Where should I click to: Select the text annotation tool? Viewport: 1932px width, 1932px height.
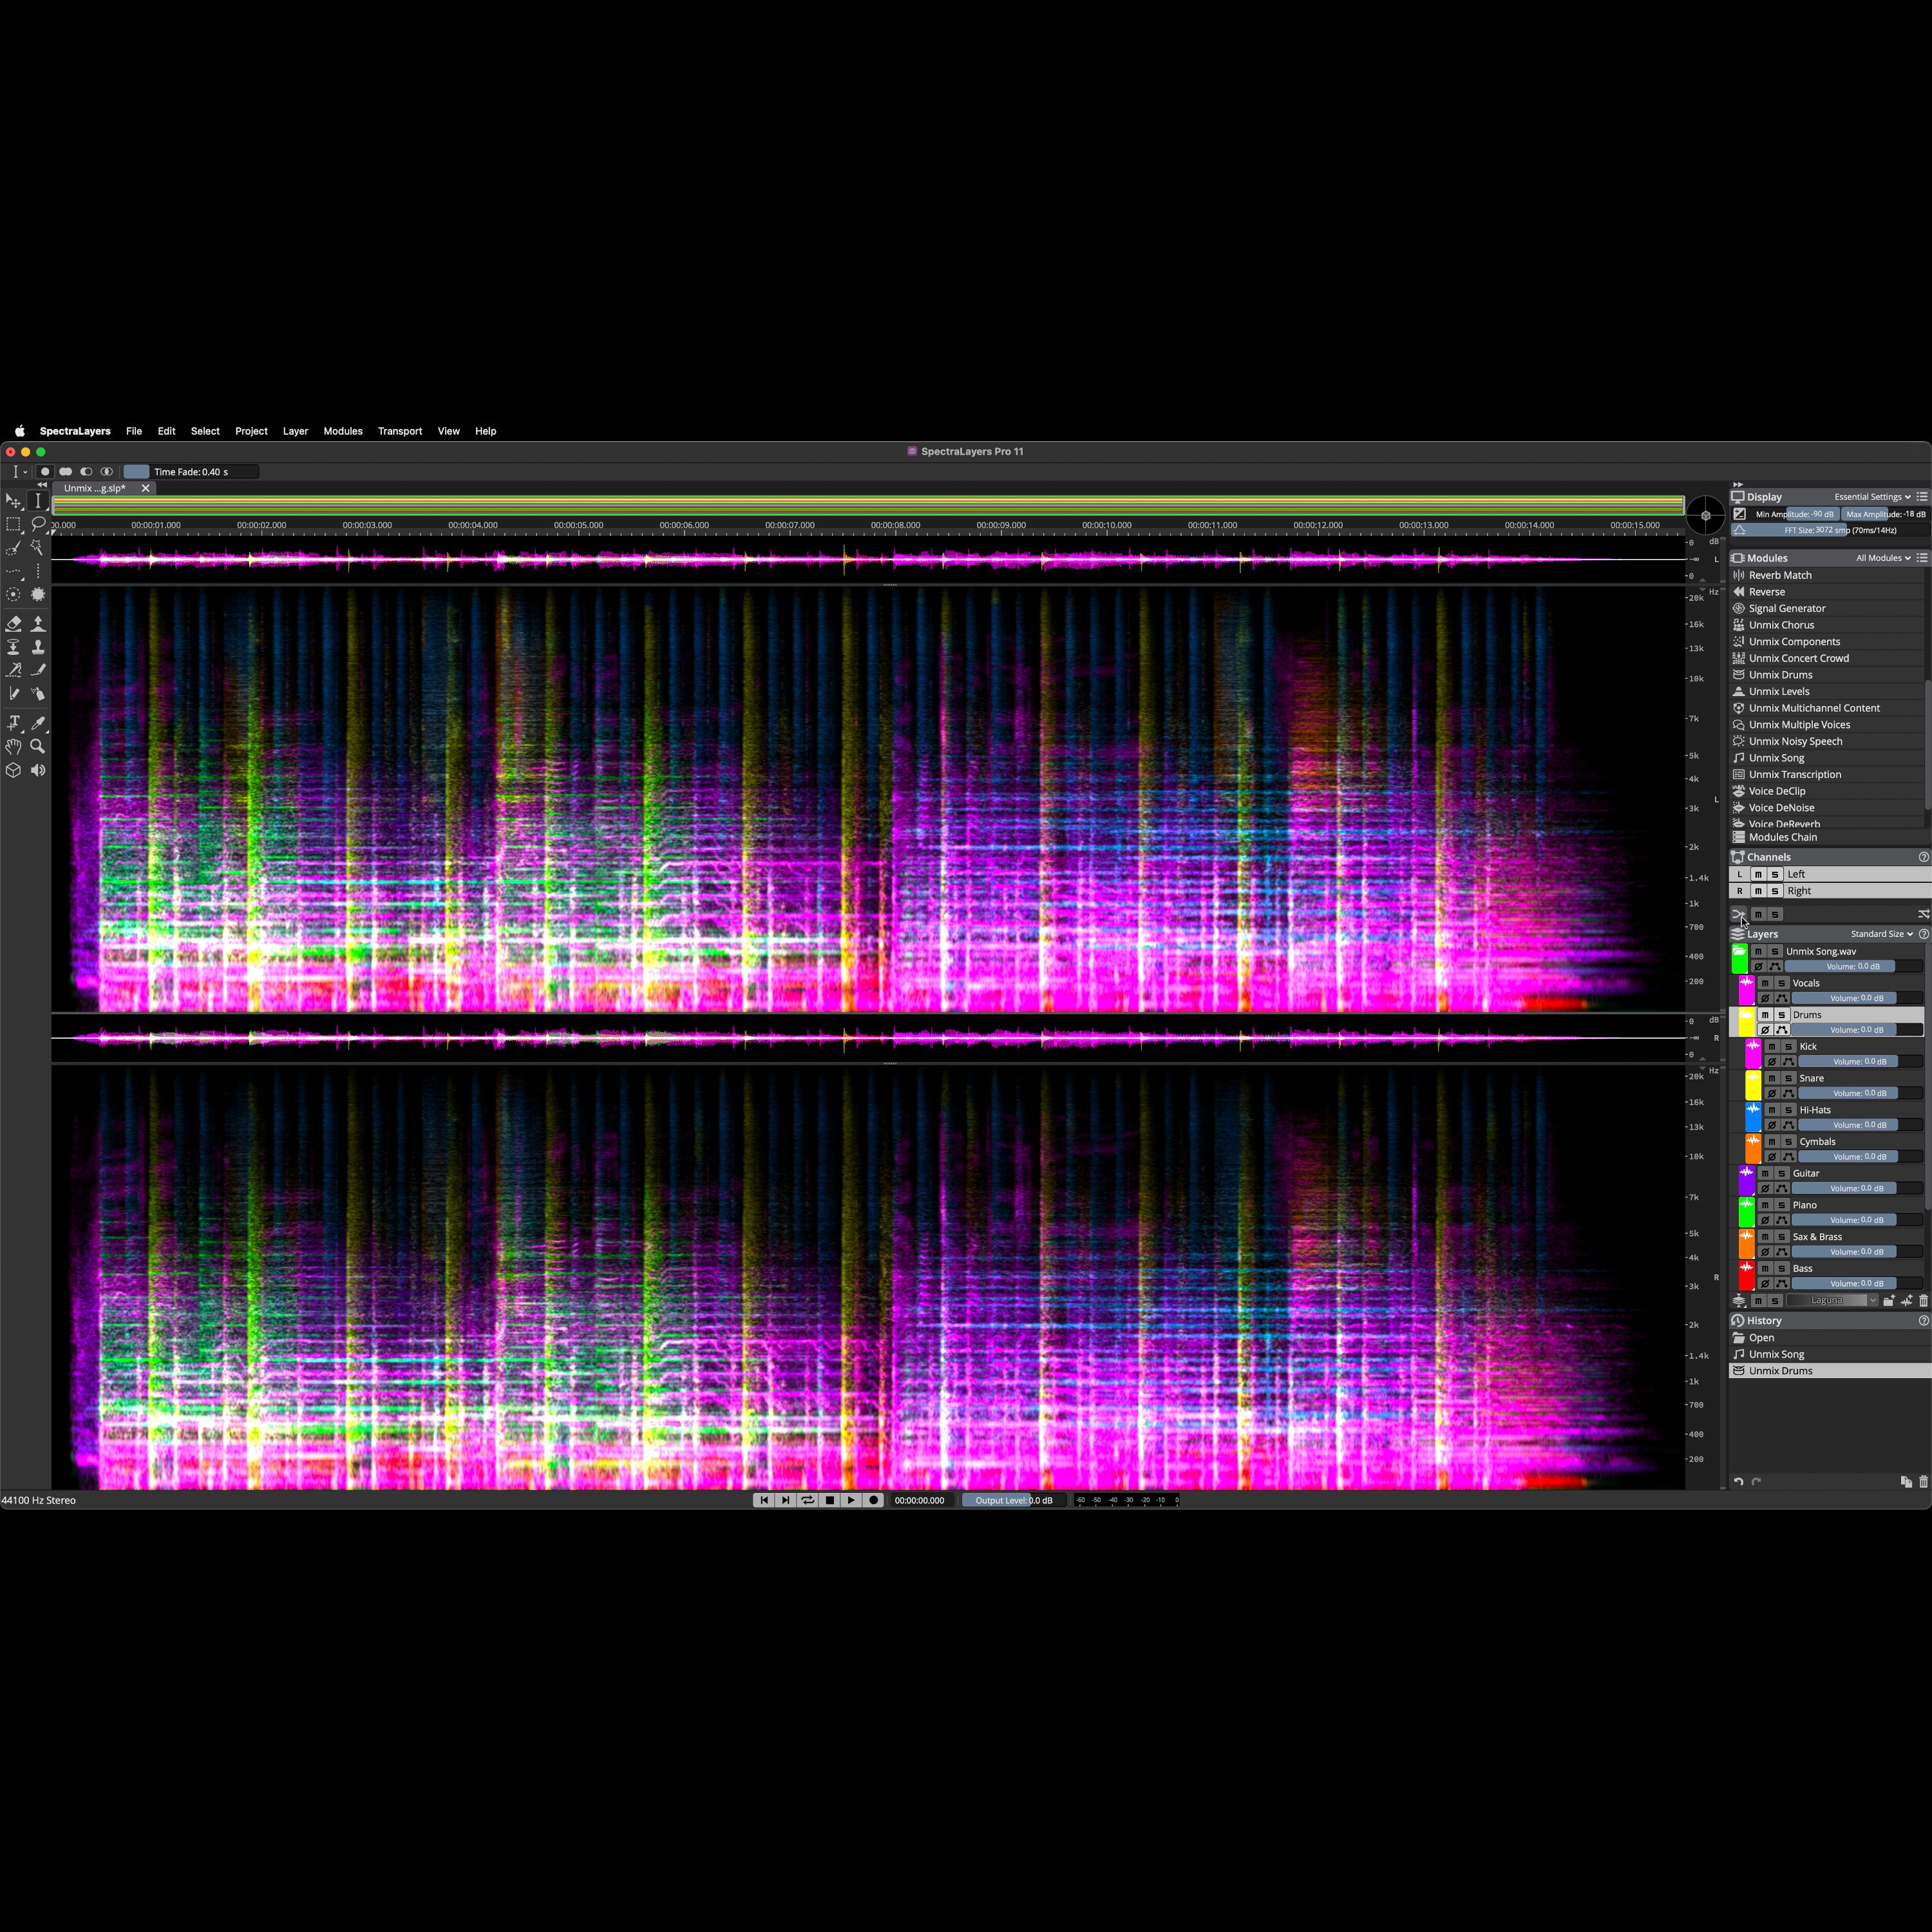pos(14,723)
